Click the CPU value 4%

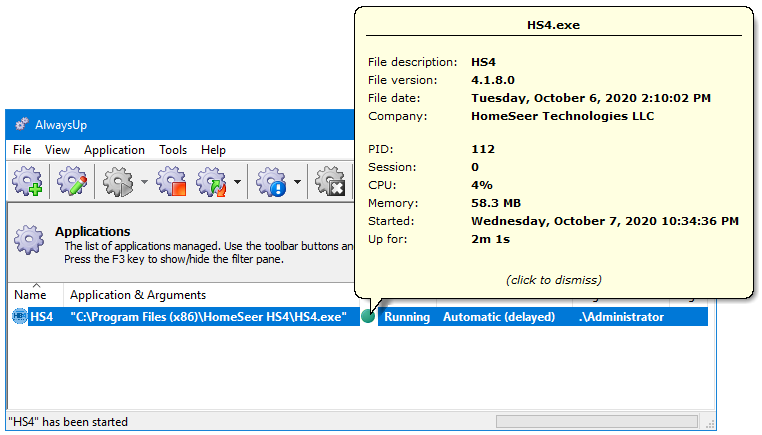(482, 185)
